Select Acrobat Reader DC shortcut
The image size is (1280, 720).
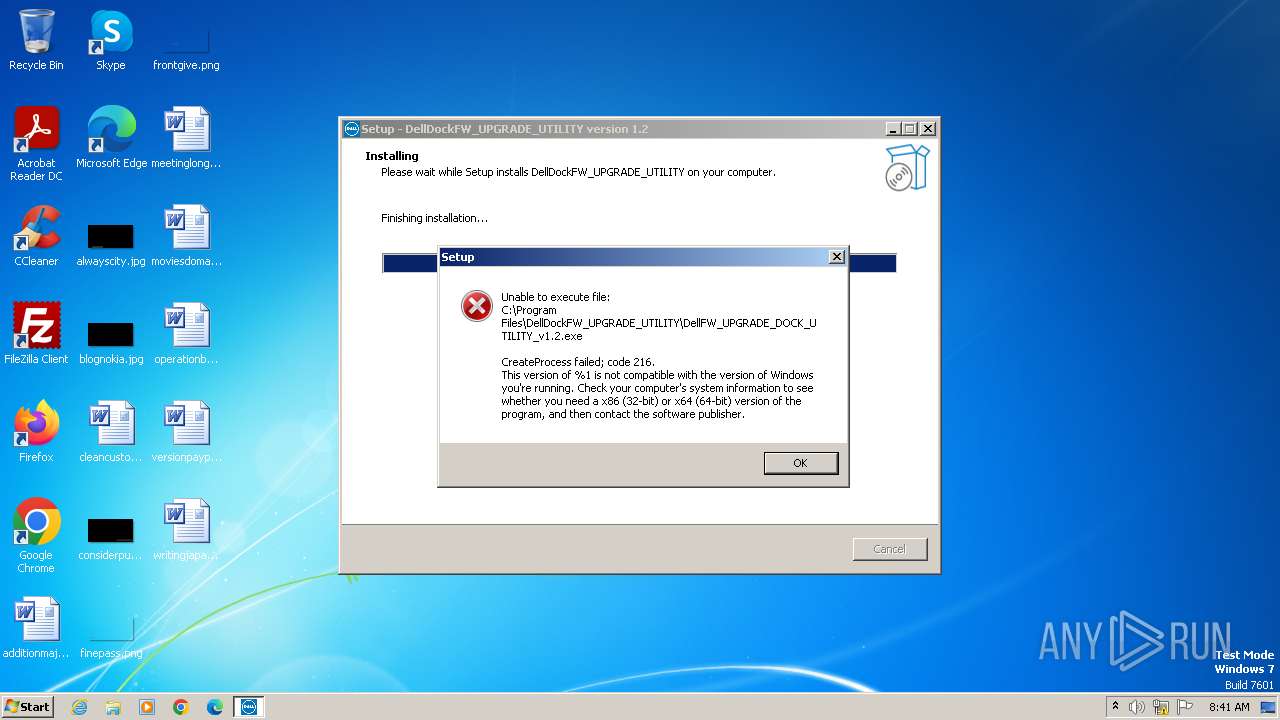(36, 144)
